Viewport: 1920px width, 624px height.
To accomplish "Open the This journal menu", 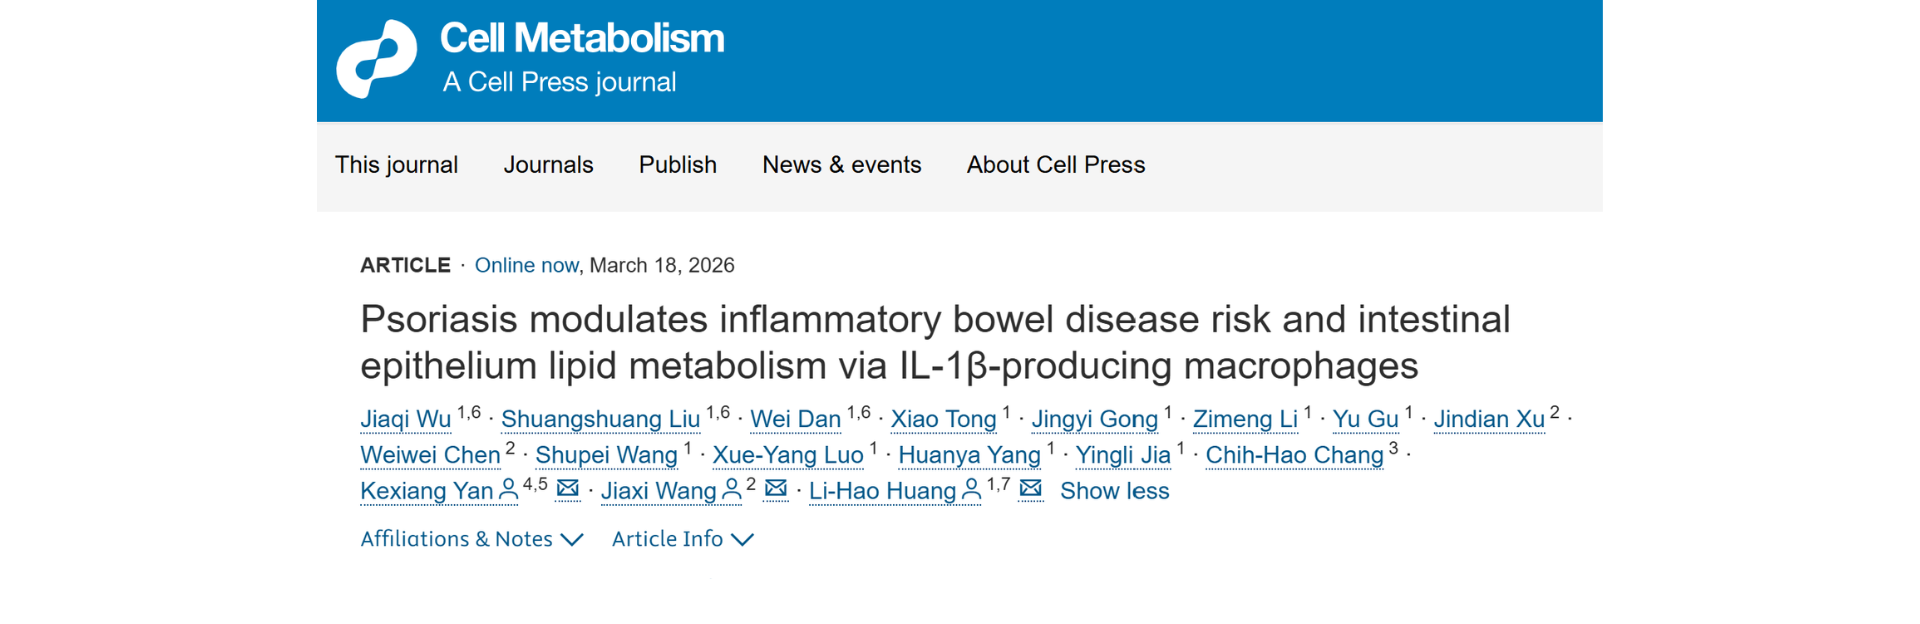I will point(396,165).
